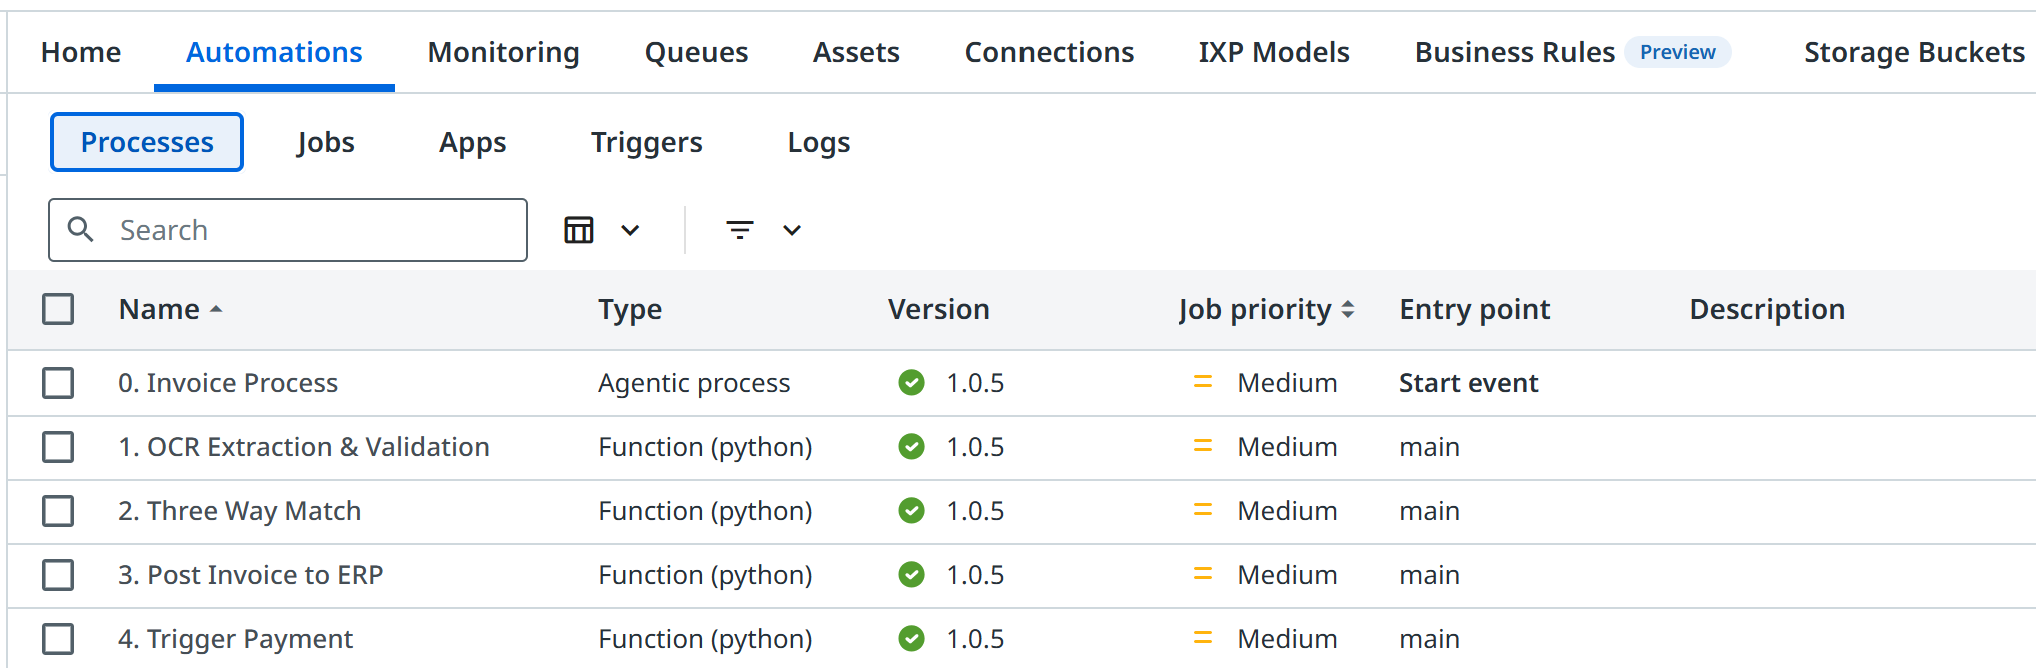2036x668 pixels.
Task: Check the box for 4. Trigger Payment
Action: 58,639
